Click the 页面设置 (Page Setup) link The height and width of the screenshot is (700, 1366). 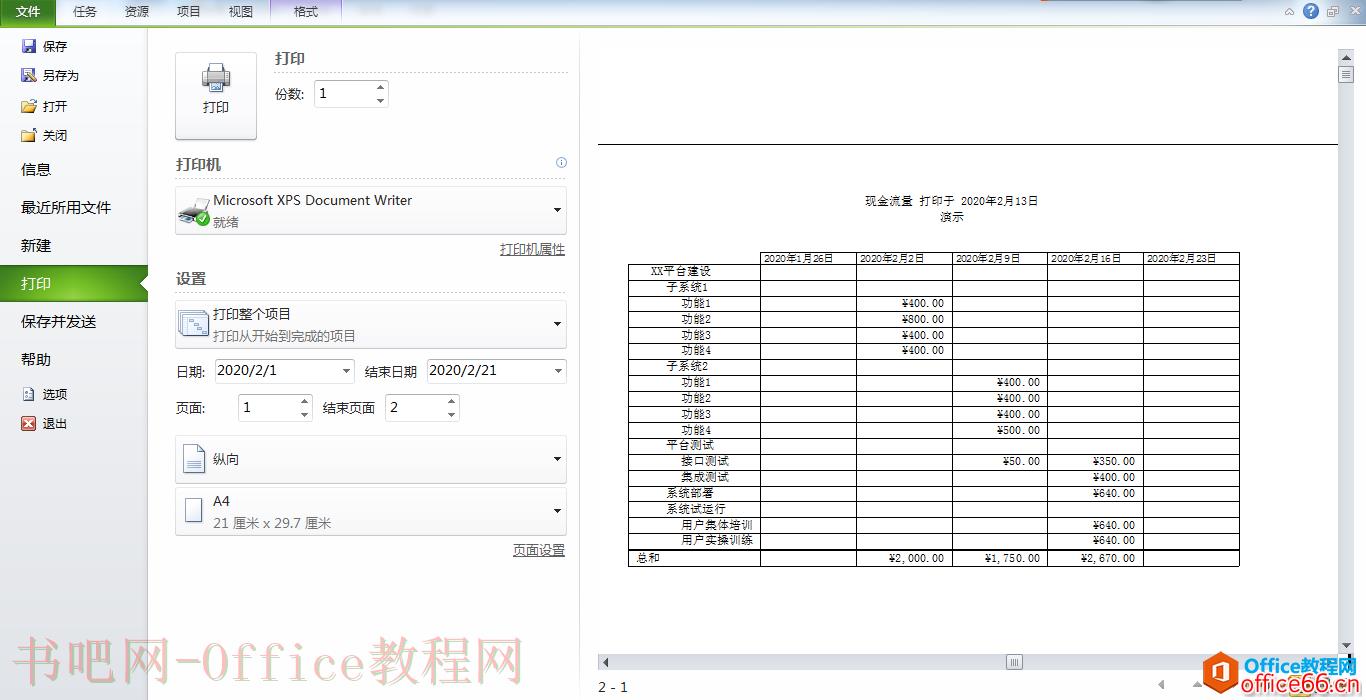click(x=539, y=550)
